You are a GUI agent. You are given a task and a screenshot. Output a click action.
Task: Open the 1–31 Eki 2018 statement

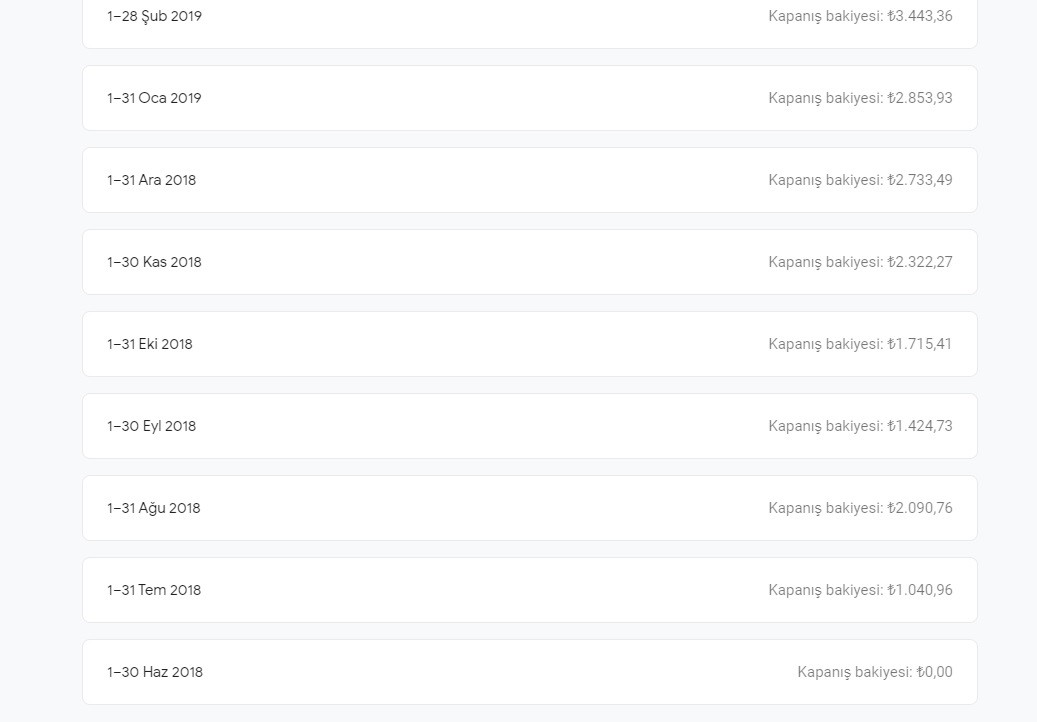click(x=529, y=344)
